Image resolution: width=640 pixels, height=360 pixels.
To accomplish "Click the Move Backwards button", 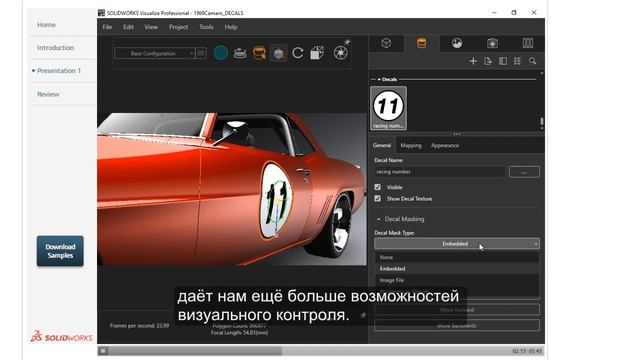I will point(457,326).
